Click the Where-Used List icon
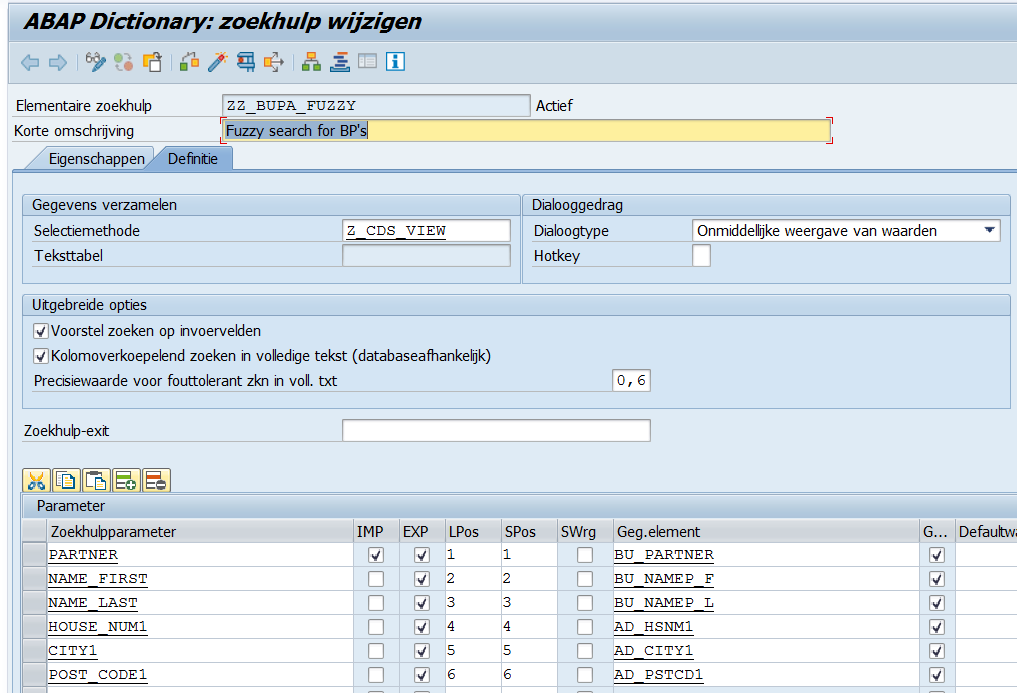 [x=274, y=62]
